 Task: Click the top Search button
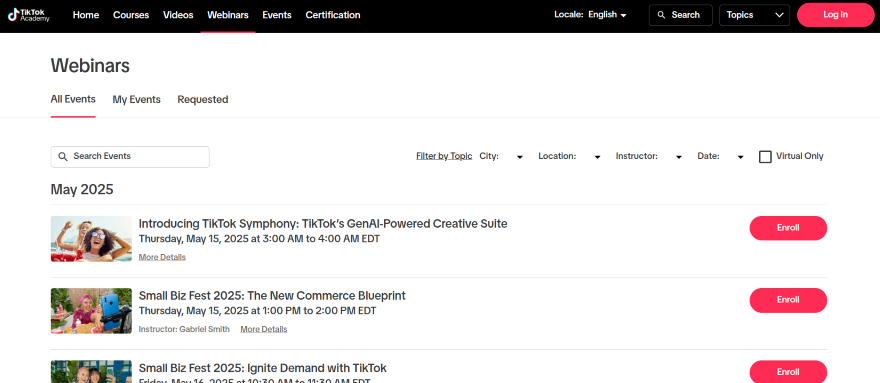(681, 15)
